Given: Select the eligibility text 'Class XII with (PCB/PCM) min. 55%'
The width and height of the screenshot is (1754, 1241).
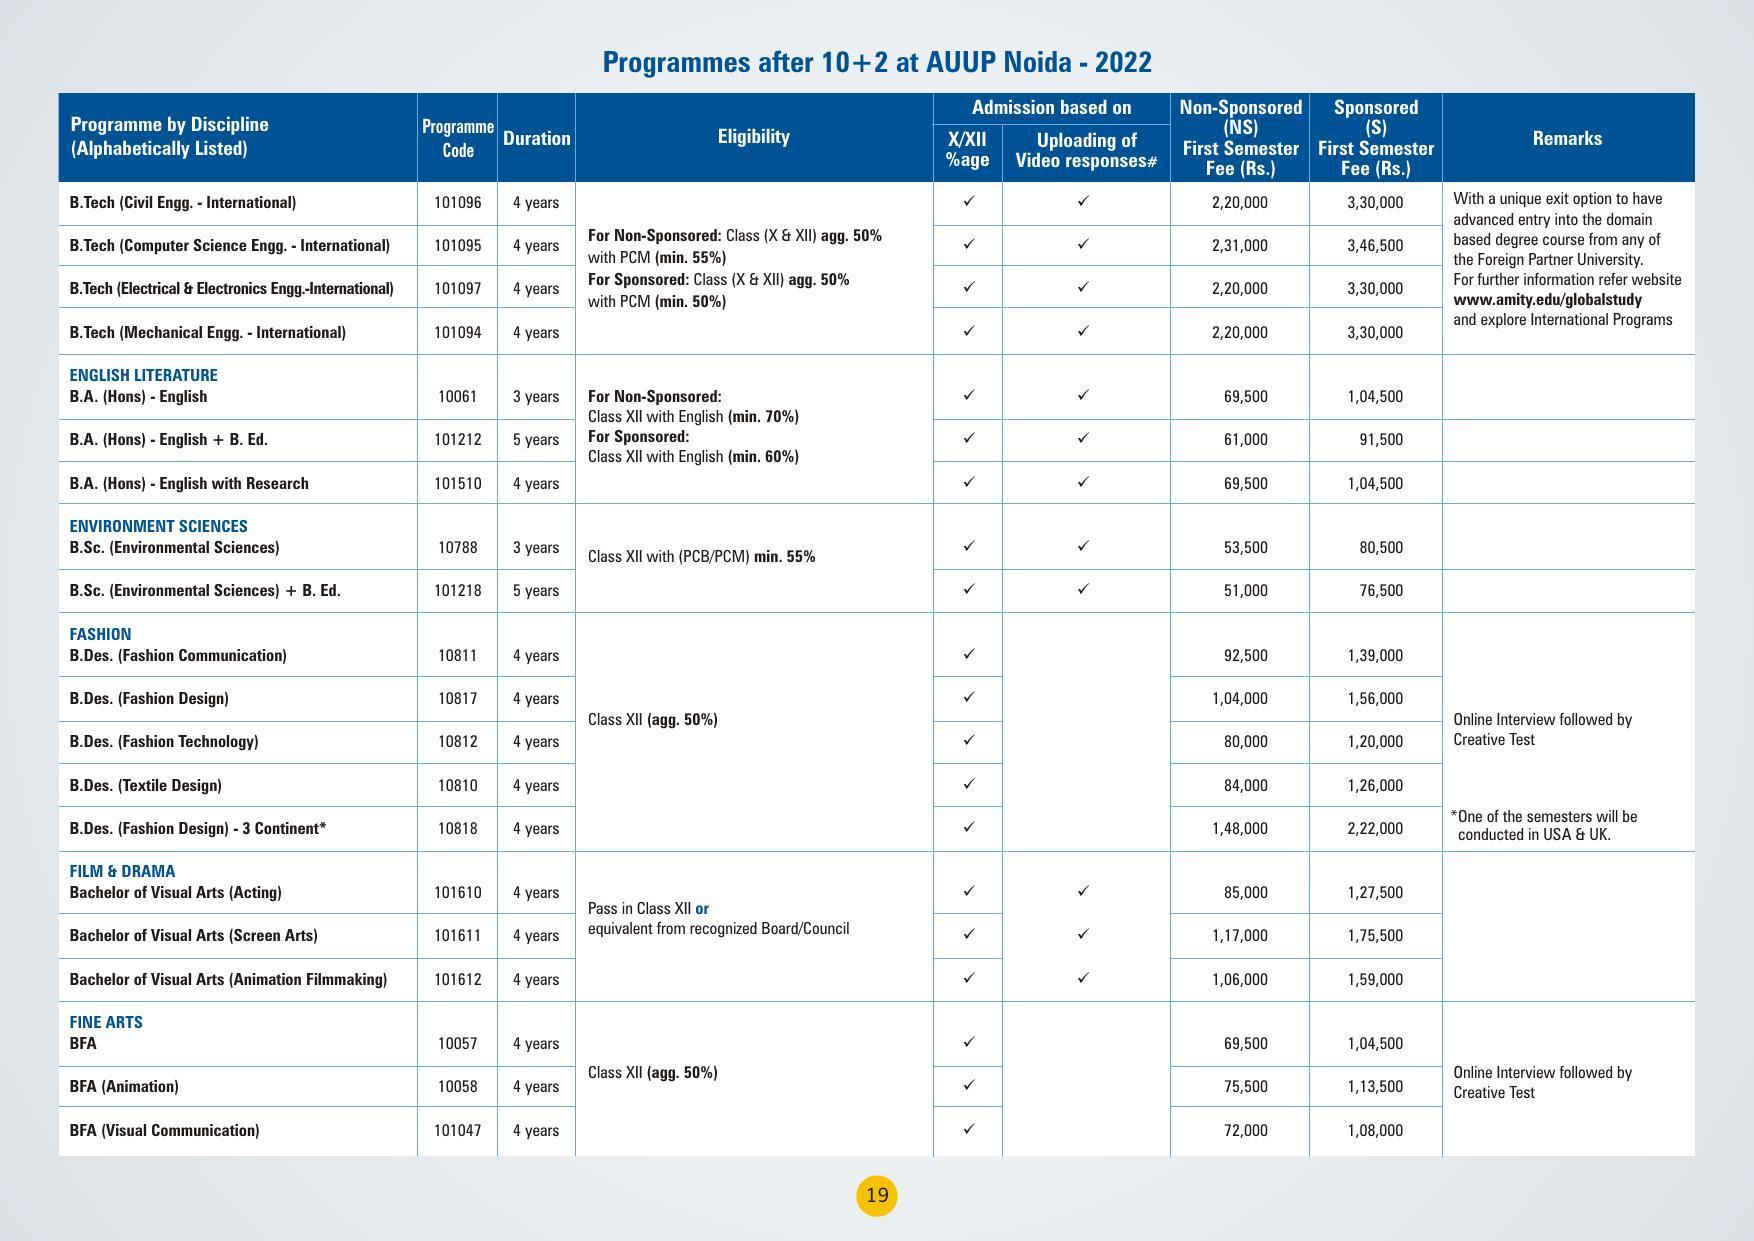Looking at the screenshot, I should 701,556.
